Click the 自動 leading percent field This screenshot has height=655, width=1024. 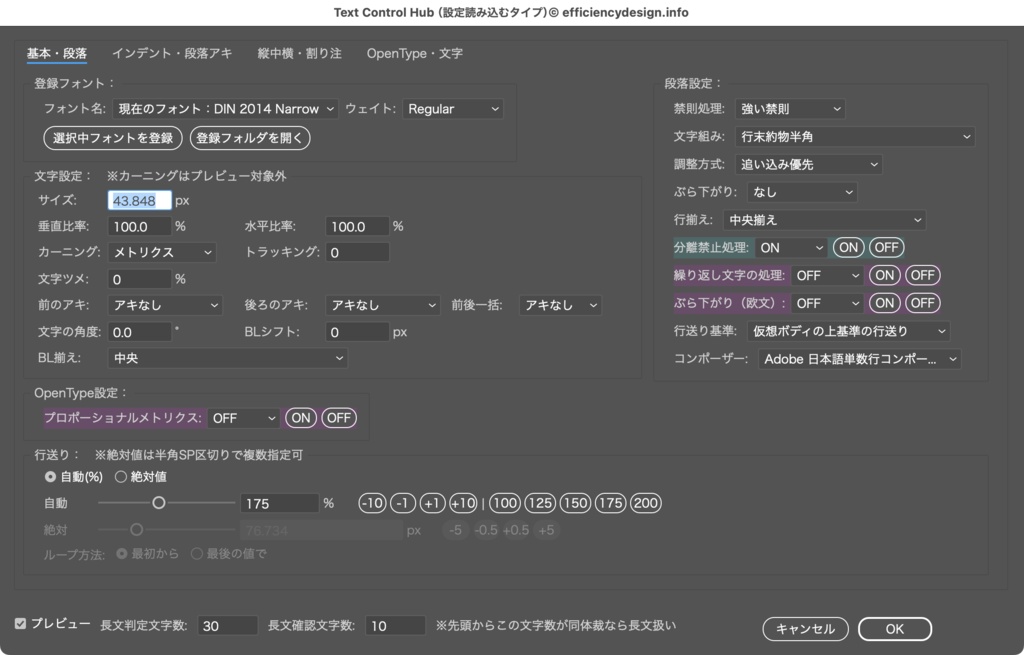280,503
